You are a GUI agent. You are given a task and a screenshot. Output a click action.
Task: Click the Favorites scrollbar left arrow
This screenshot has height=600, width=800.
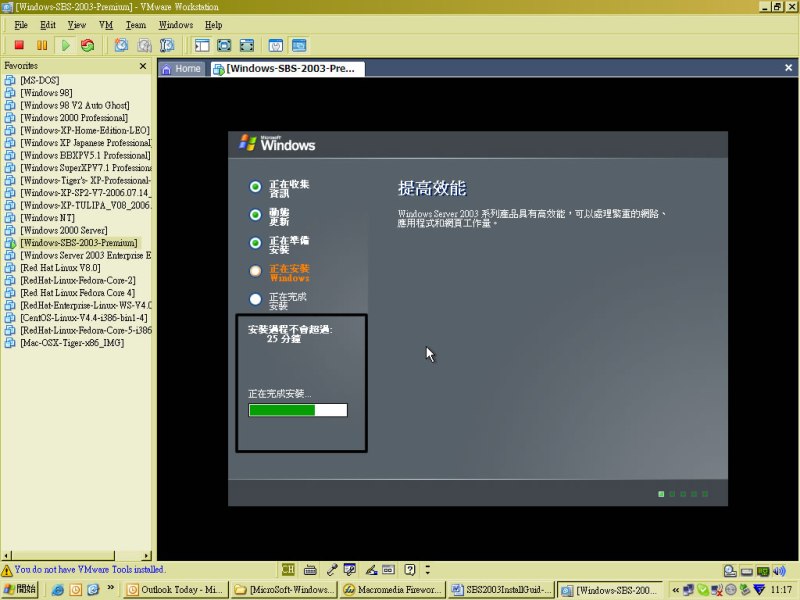coord(7,555)
